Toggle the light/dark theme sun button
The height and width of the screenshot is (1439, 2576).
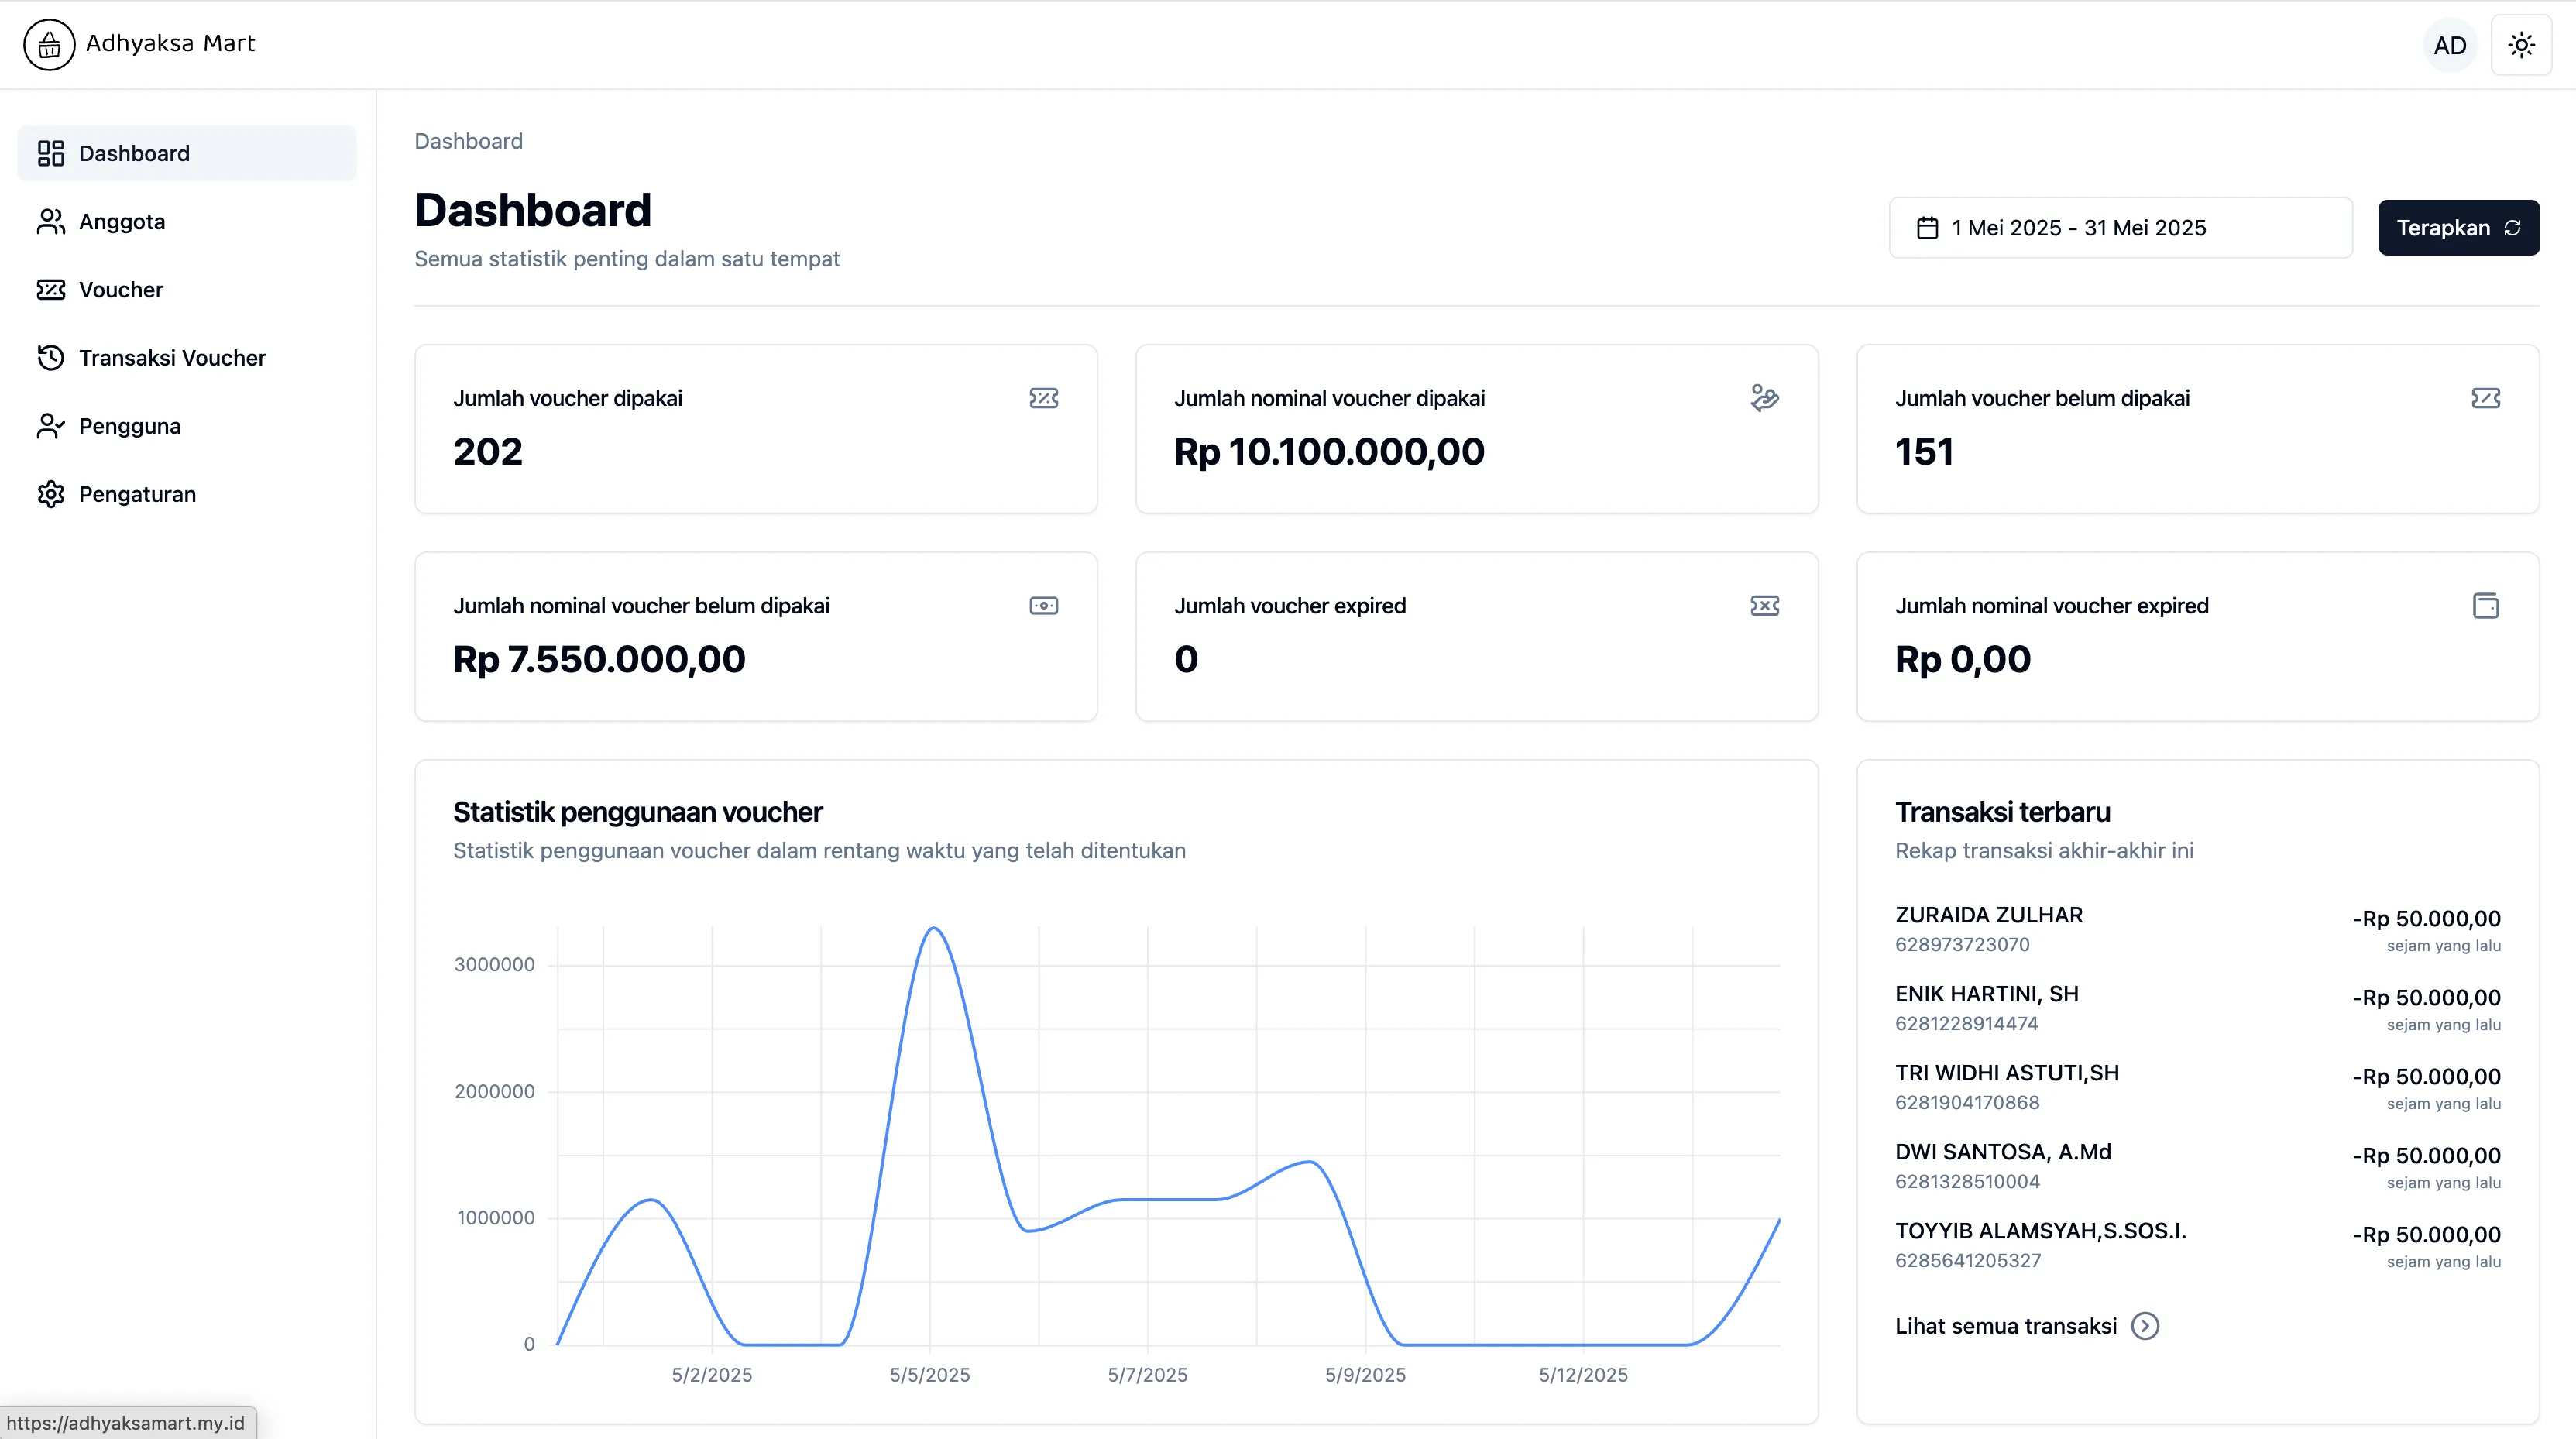(2520, 45)
